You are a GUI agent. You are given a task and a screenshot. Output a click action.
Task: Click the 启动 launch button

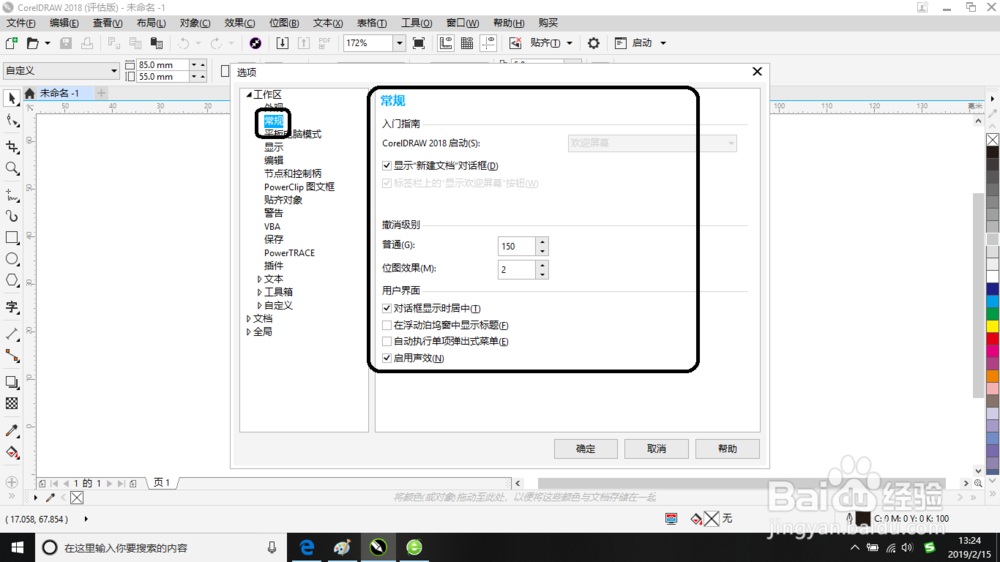(x=640, y=43)
